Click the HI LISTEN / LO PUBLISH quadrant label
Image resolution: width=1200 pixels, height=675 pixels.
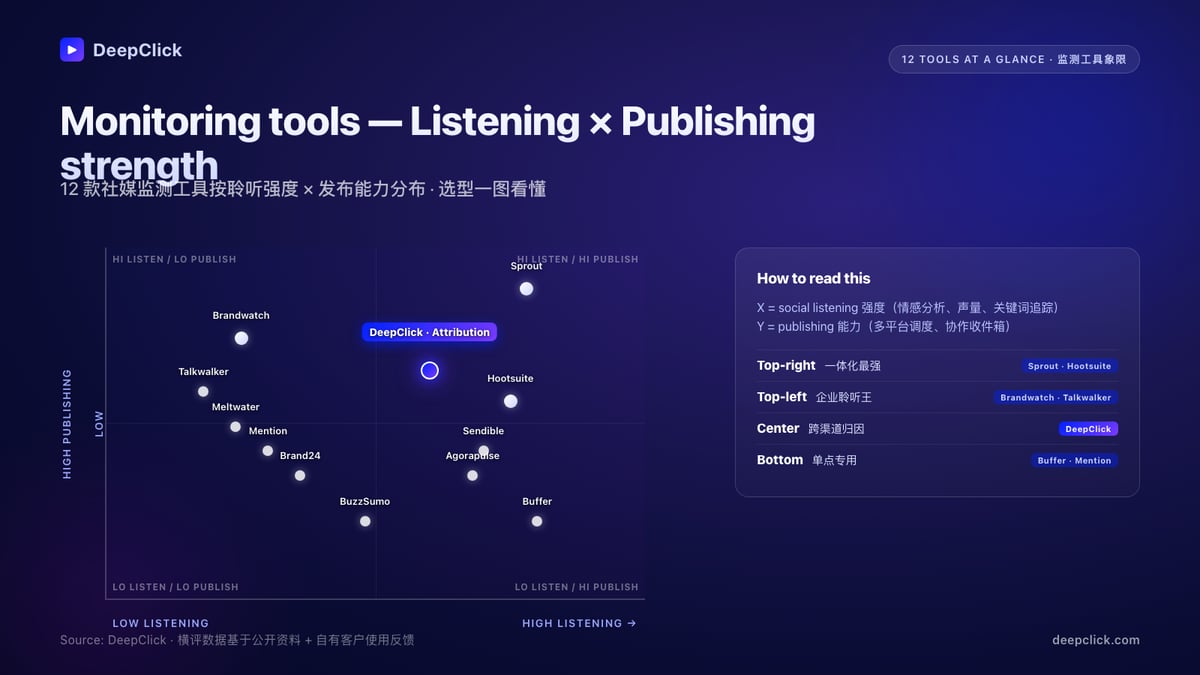(174, 259)
